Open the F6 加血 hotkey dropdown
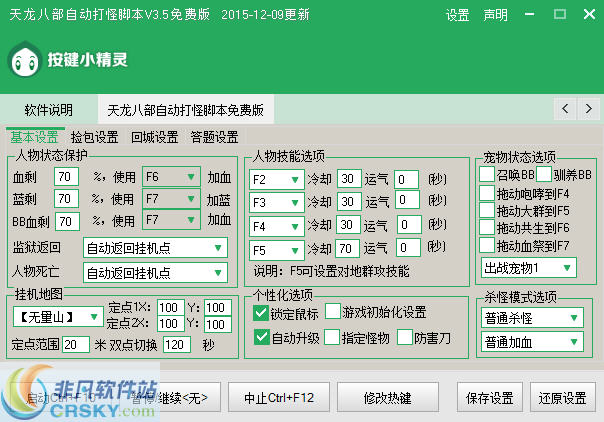 [171, 177]
